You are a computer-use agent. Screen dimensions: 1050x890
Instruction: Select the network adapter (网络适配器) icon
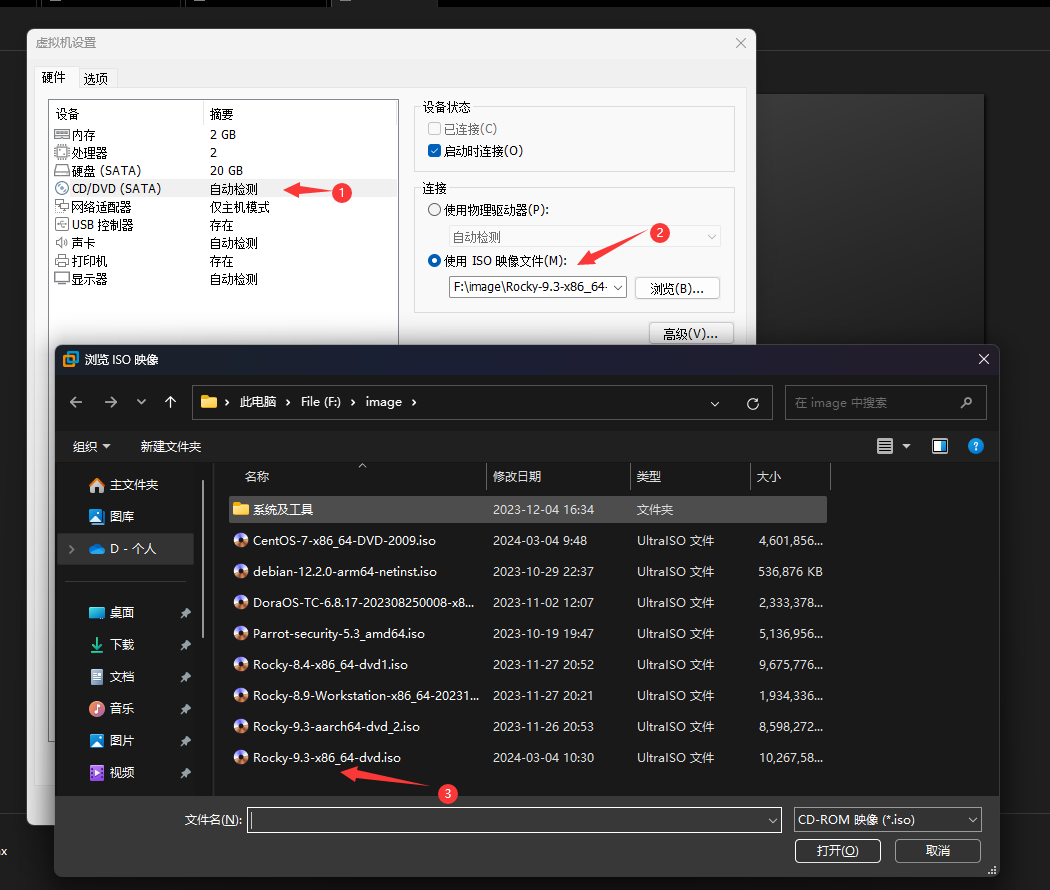(62, 206)
